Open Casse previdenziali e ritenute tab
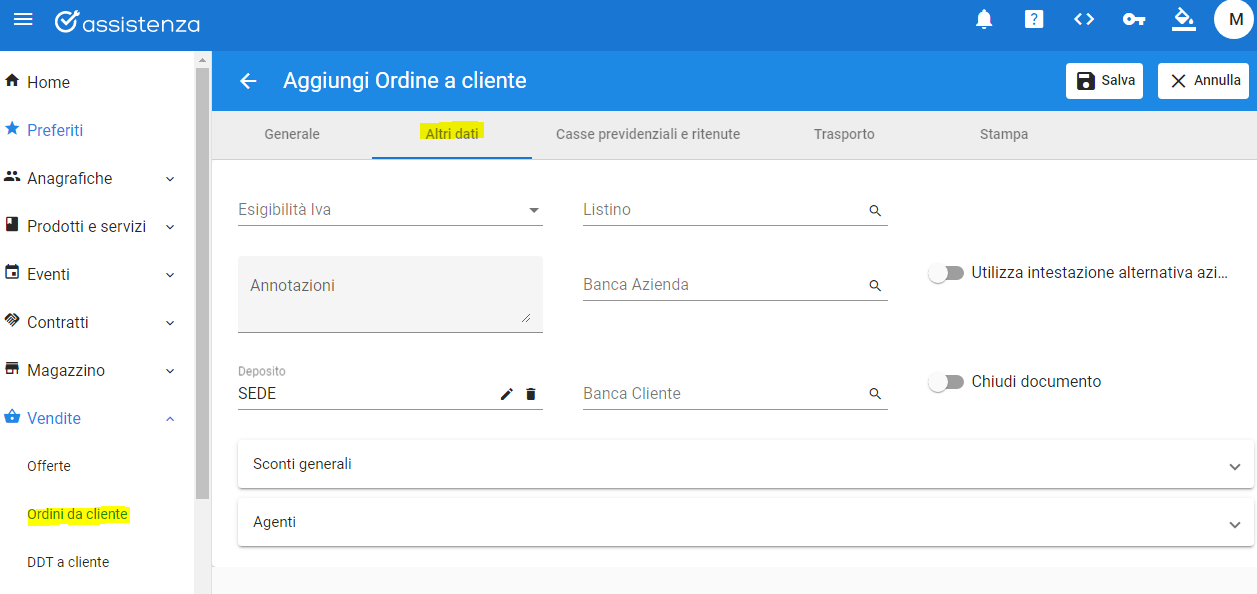The height and width of the screenshot is (594, 1257). pos(648,134)
